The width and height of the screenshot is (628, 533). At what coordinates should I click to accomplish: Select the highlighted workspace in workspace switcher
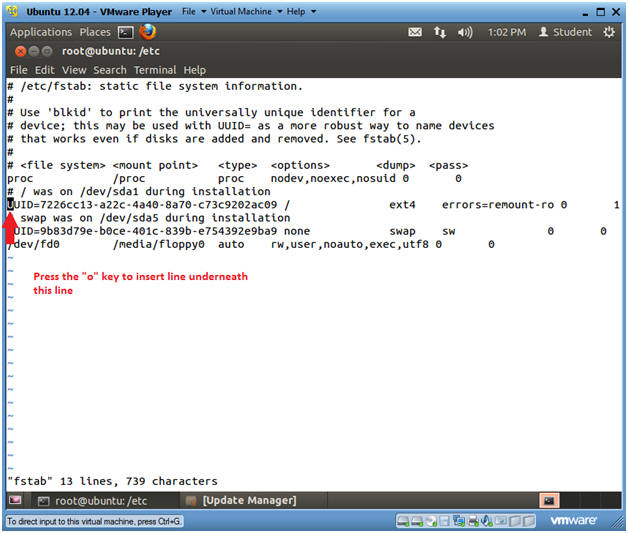tap(549, 501)
